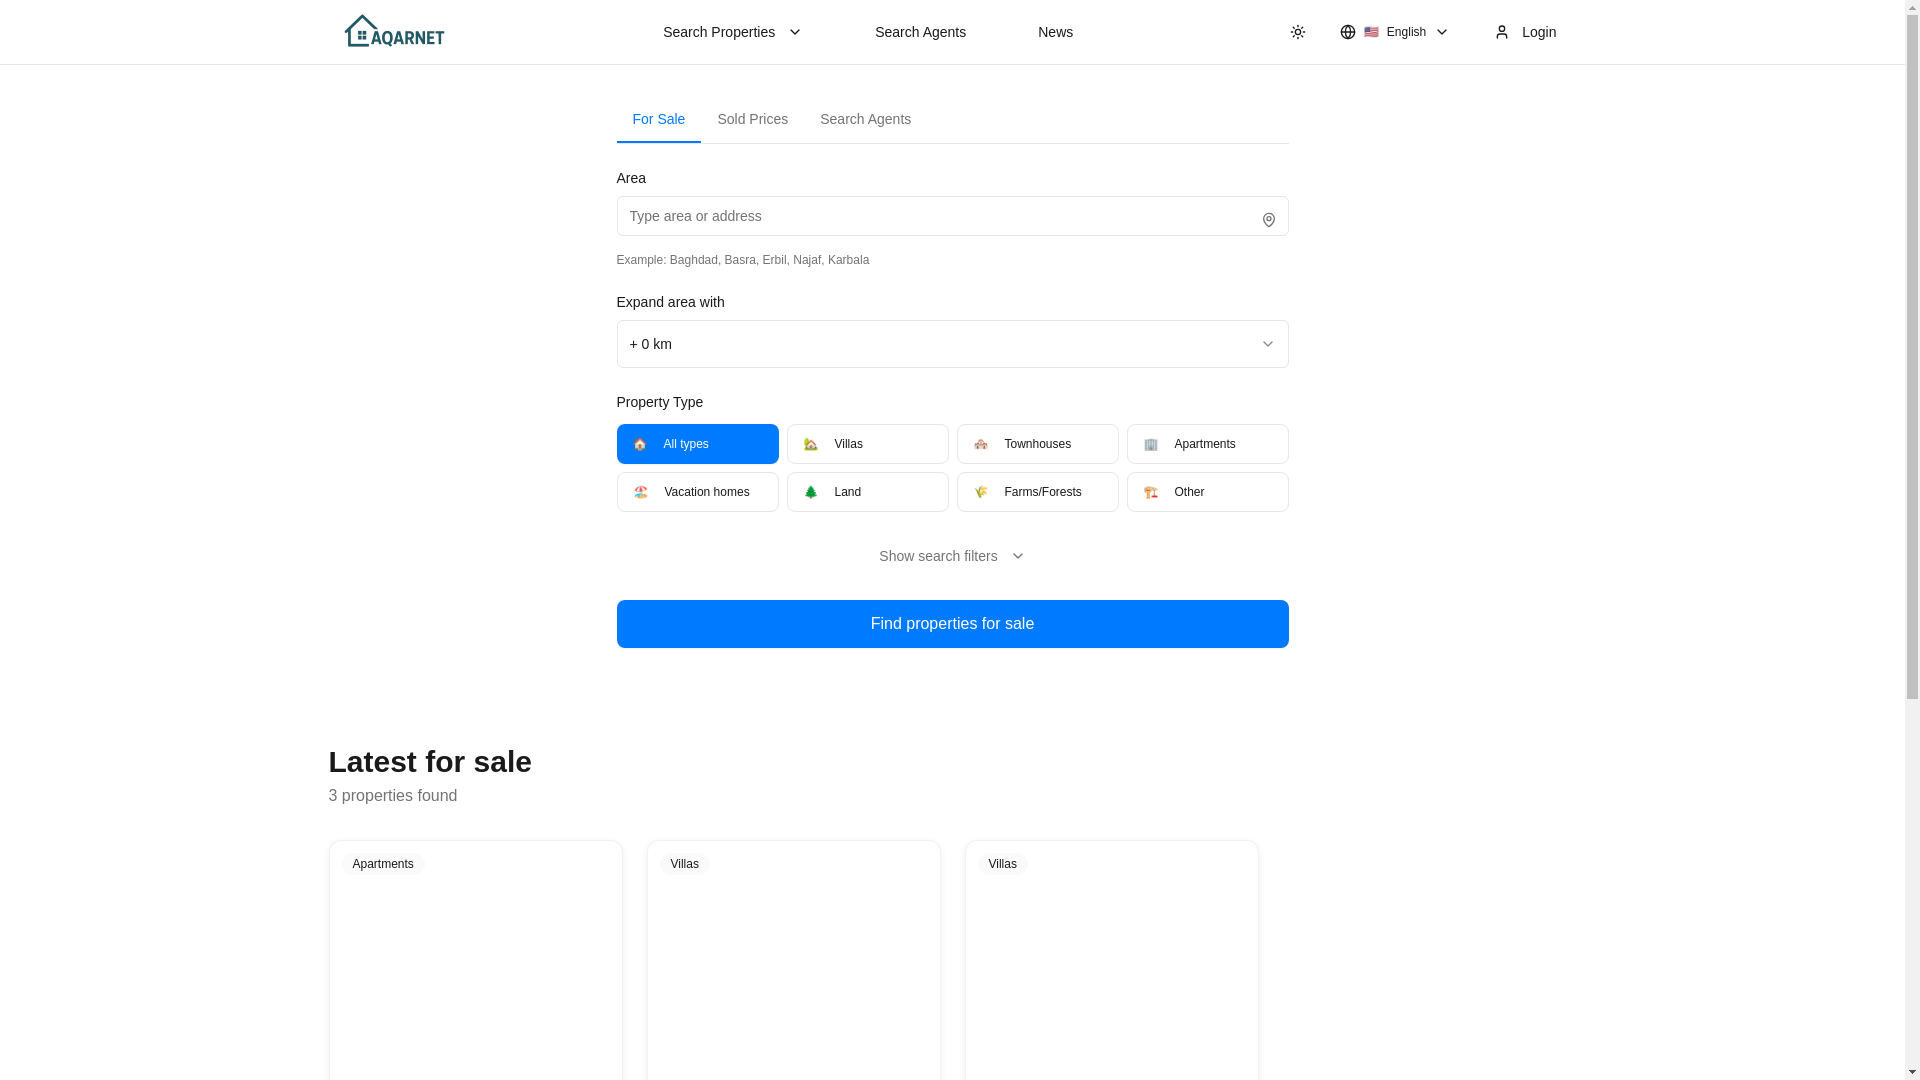The width and height of the screenshot is (1920, 1080).
Task: Click the house icon in All types
Action: [640, 444]
